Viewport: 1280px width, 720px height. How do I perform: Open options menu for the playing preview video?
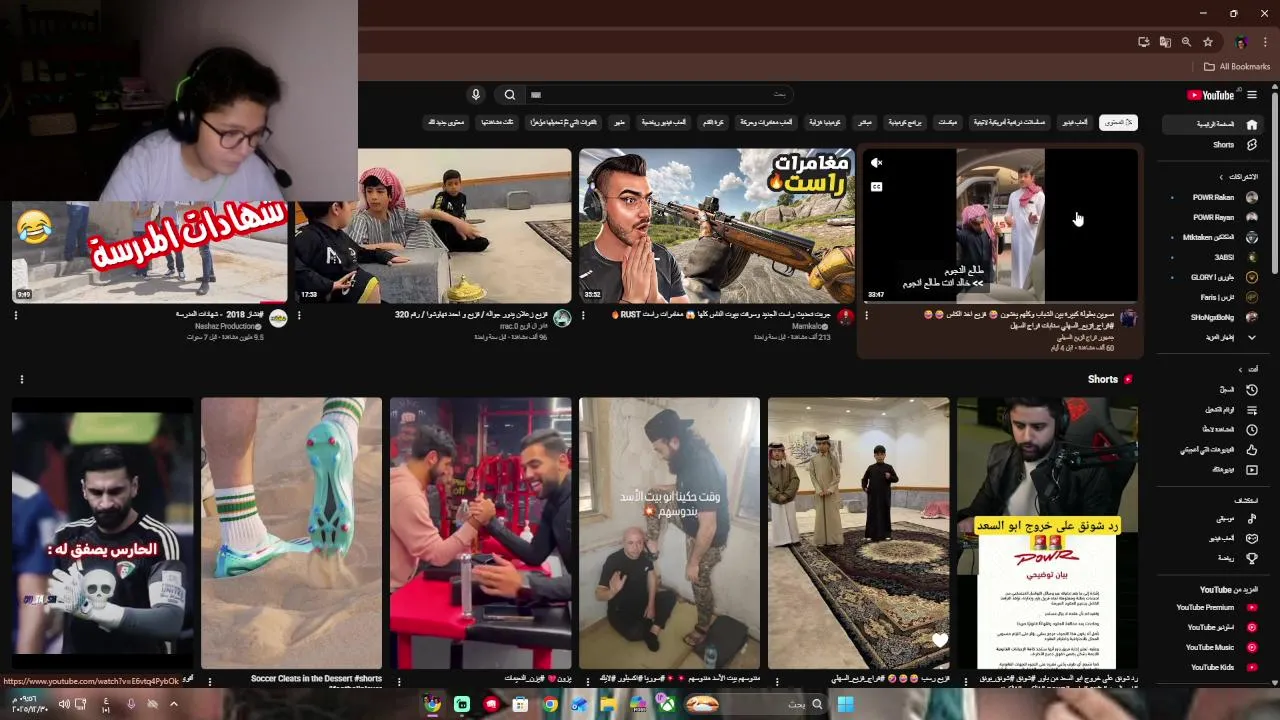coord(866,315)
